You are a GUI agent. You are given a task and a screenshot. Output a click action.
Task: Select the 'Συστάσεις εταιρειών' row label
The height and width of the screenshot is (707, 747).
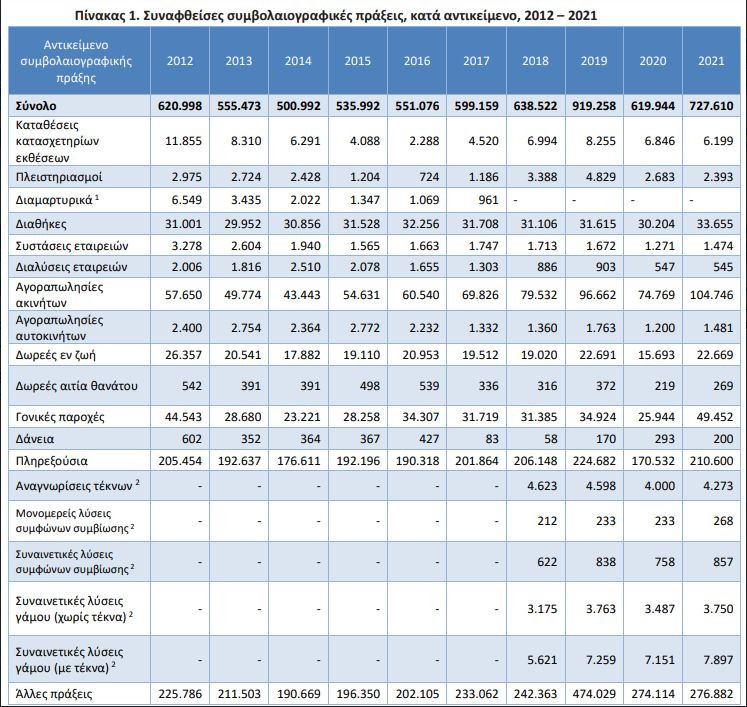coord(72,246)
